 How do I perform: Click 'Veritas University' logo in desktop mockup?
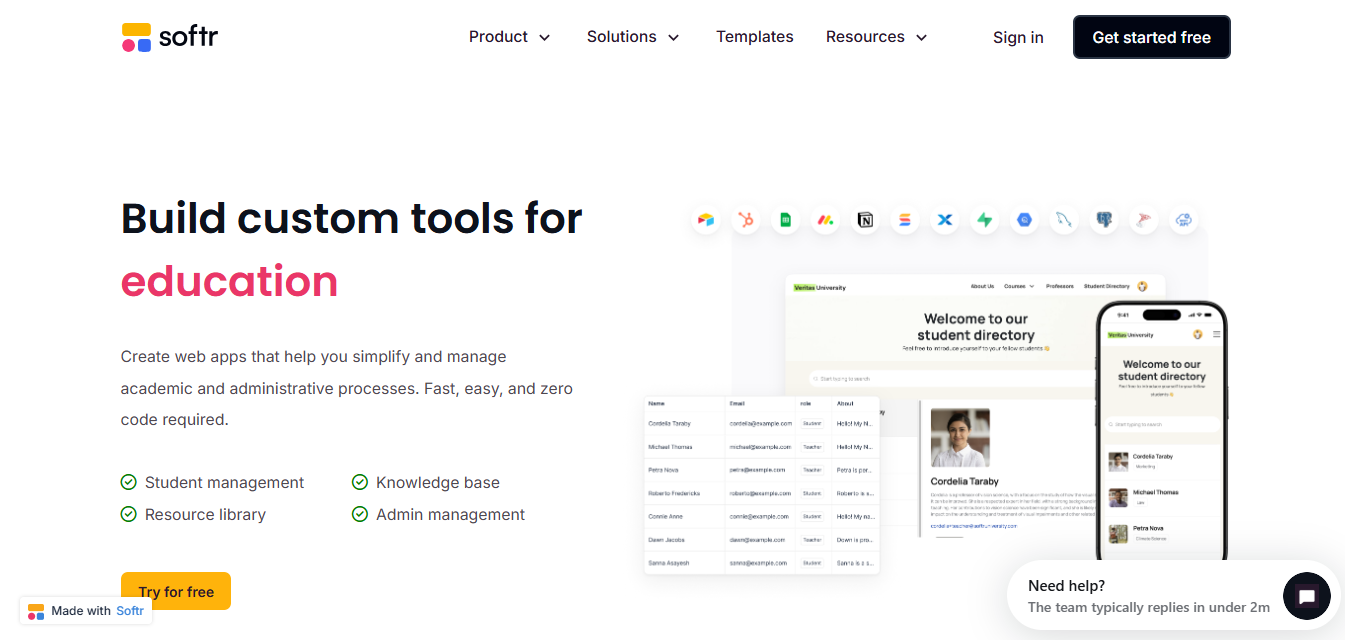click(x=819, y=287)
